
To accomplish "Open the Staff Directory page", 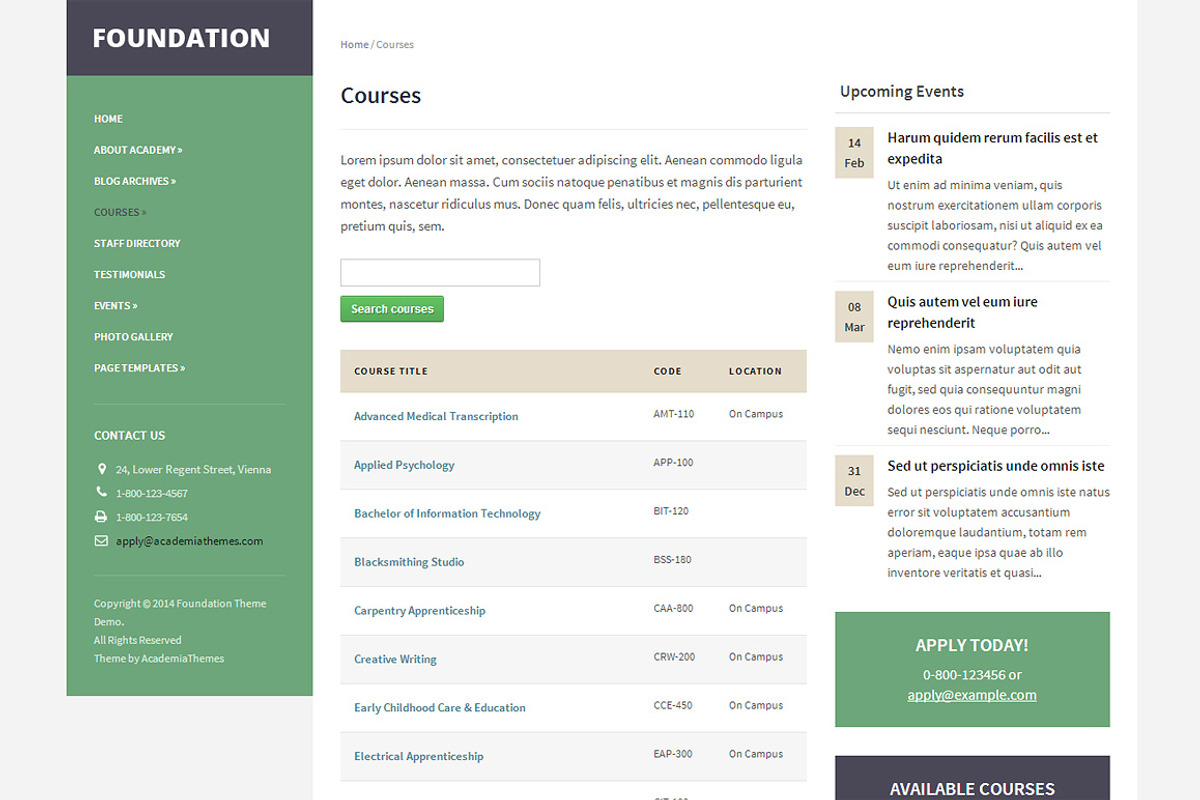I will 137,242.
